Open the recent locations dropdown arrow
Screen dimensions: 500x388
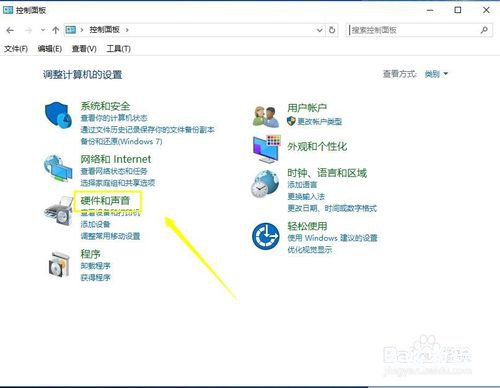[x=43, y=30]
